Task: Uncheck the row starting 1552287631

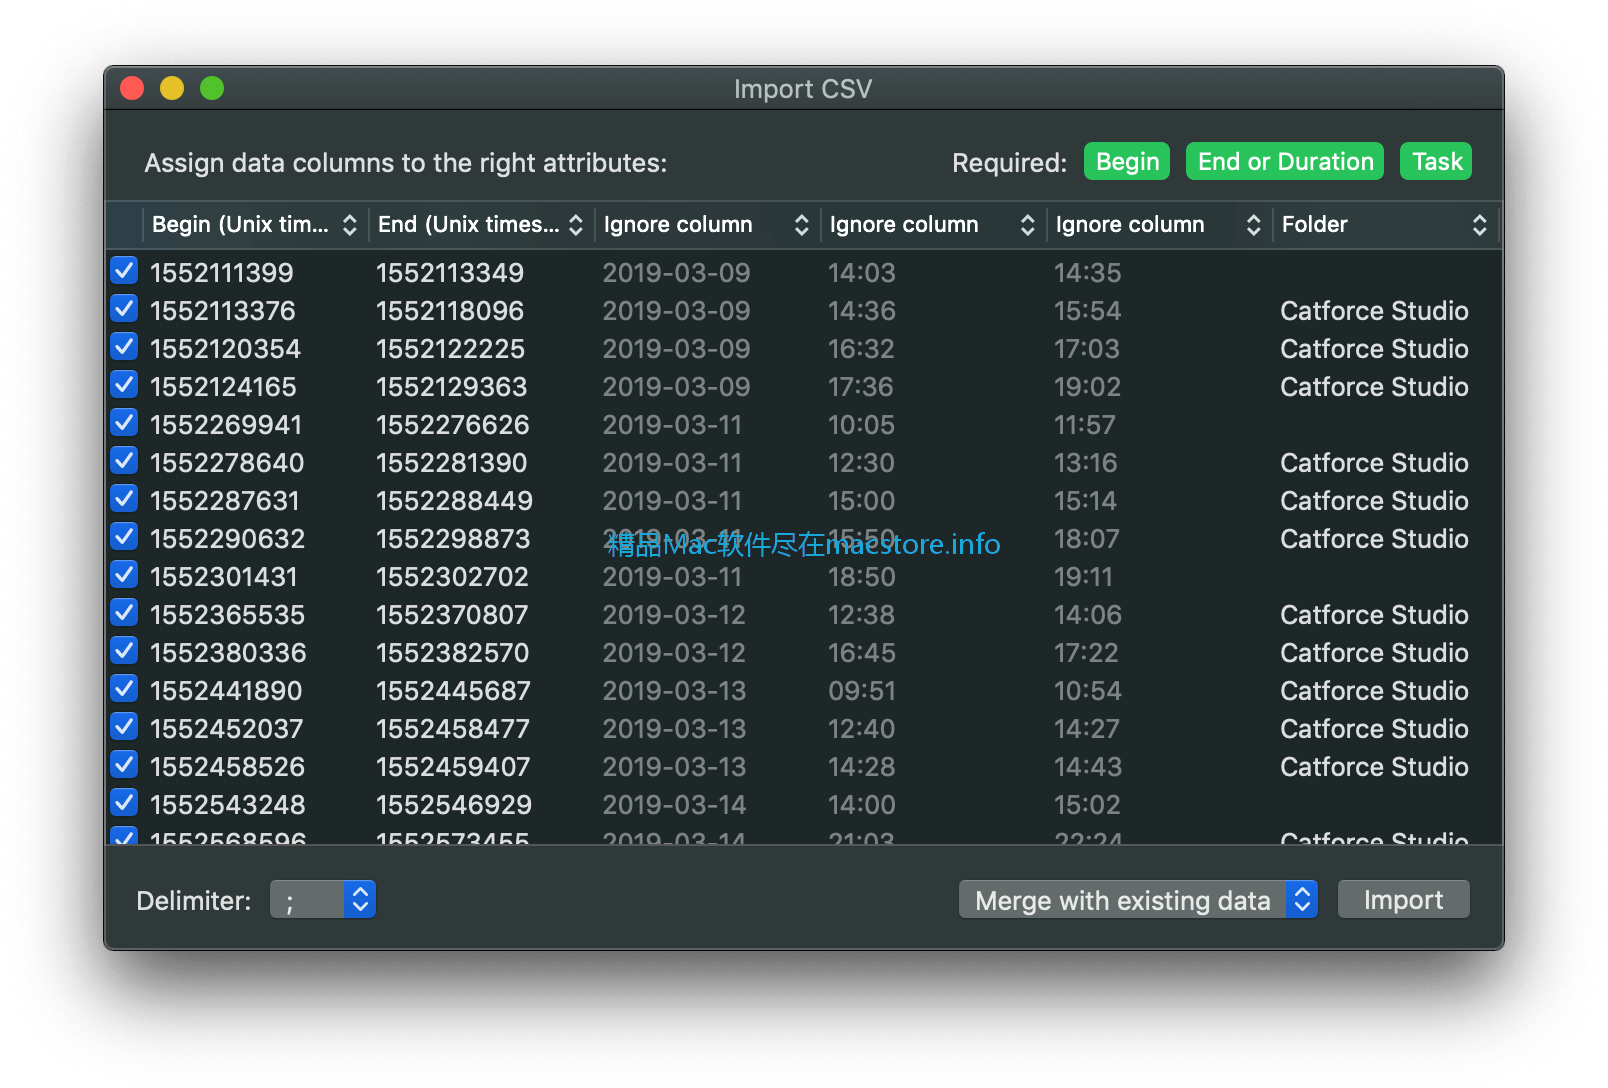Action: point(124,499)
